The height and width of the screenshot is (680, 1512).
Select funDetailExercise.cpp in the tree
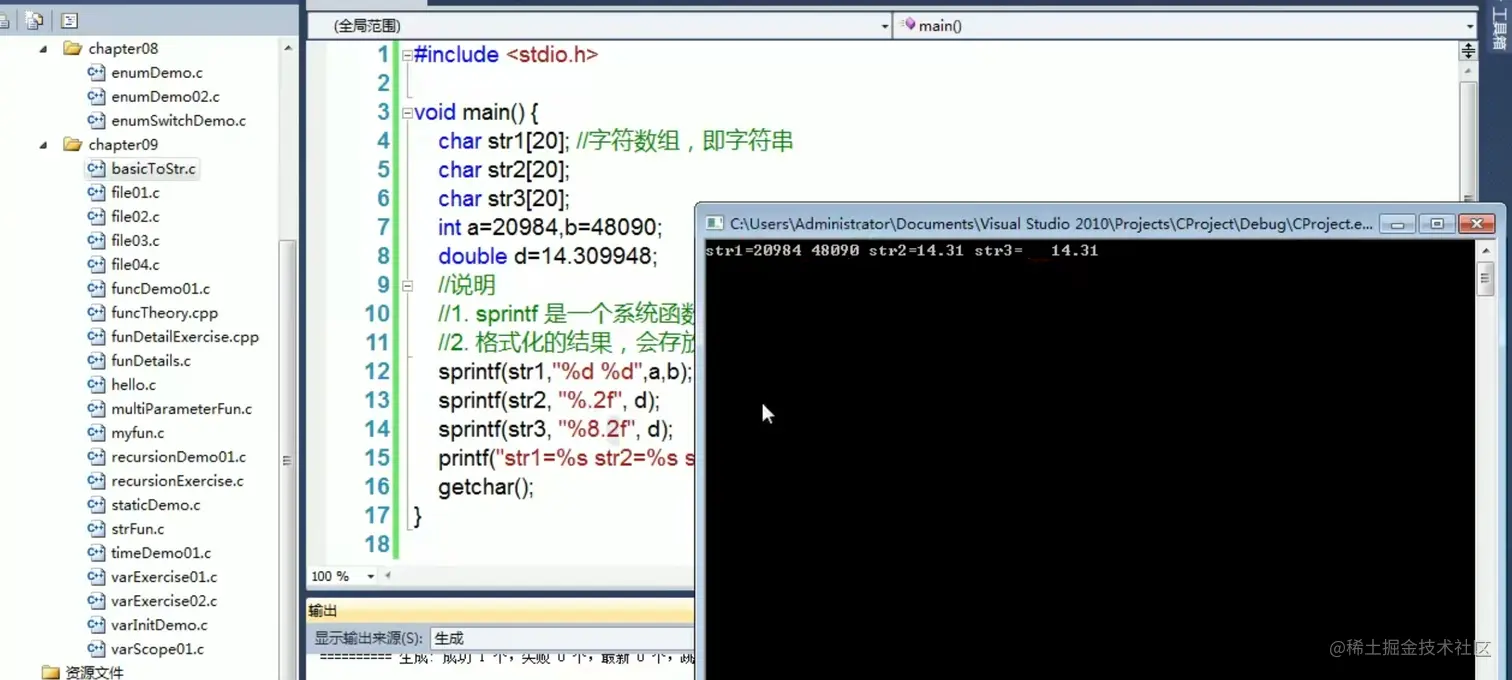pyautogui.click(x=185, y=336)
